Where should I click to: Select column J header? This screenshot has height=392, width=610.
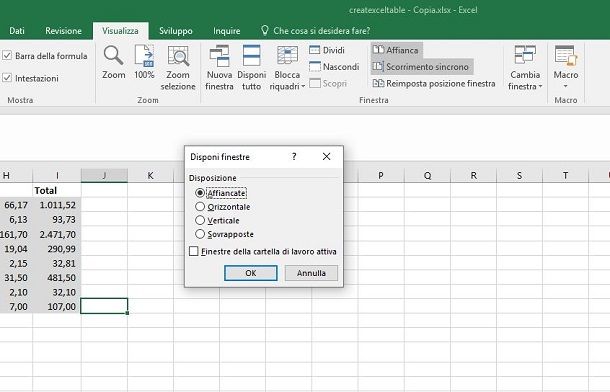point(104,175)
